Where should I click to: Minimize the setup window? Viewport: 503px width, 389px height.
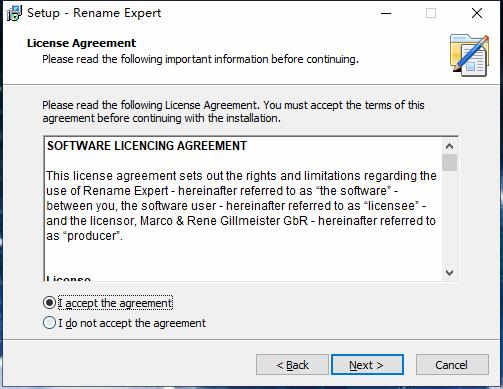click(x=386, y=13)
